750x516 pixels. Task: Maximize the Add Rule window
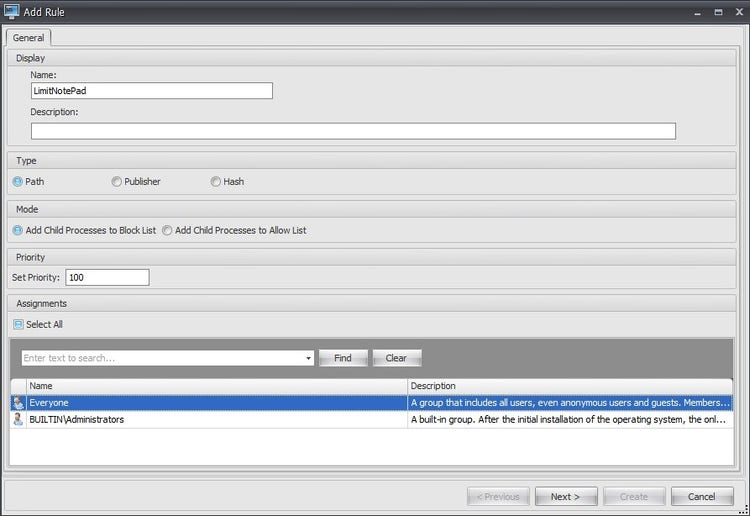(718, 12)
